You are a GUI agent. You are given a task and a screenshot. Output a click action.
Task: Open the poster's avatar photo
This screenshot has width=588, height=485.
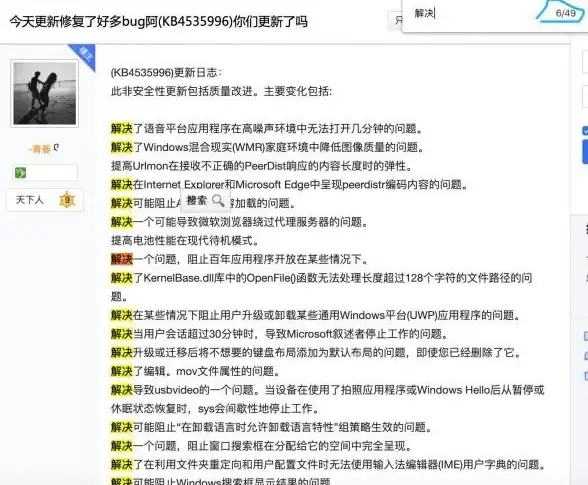tap(45, 93)
